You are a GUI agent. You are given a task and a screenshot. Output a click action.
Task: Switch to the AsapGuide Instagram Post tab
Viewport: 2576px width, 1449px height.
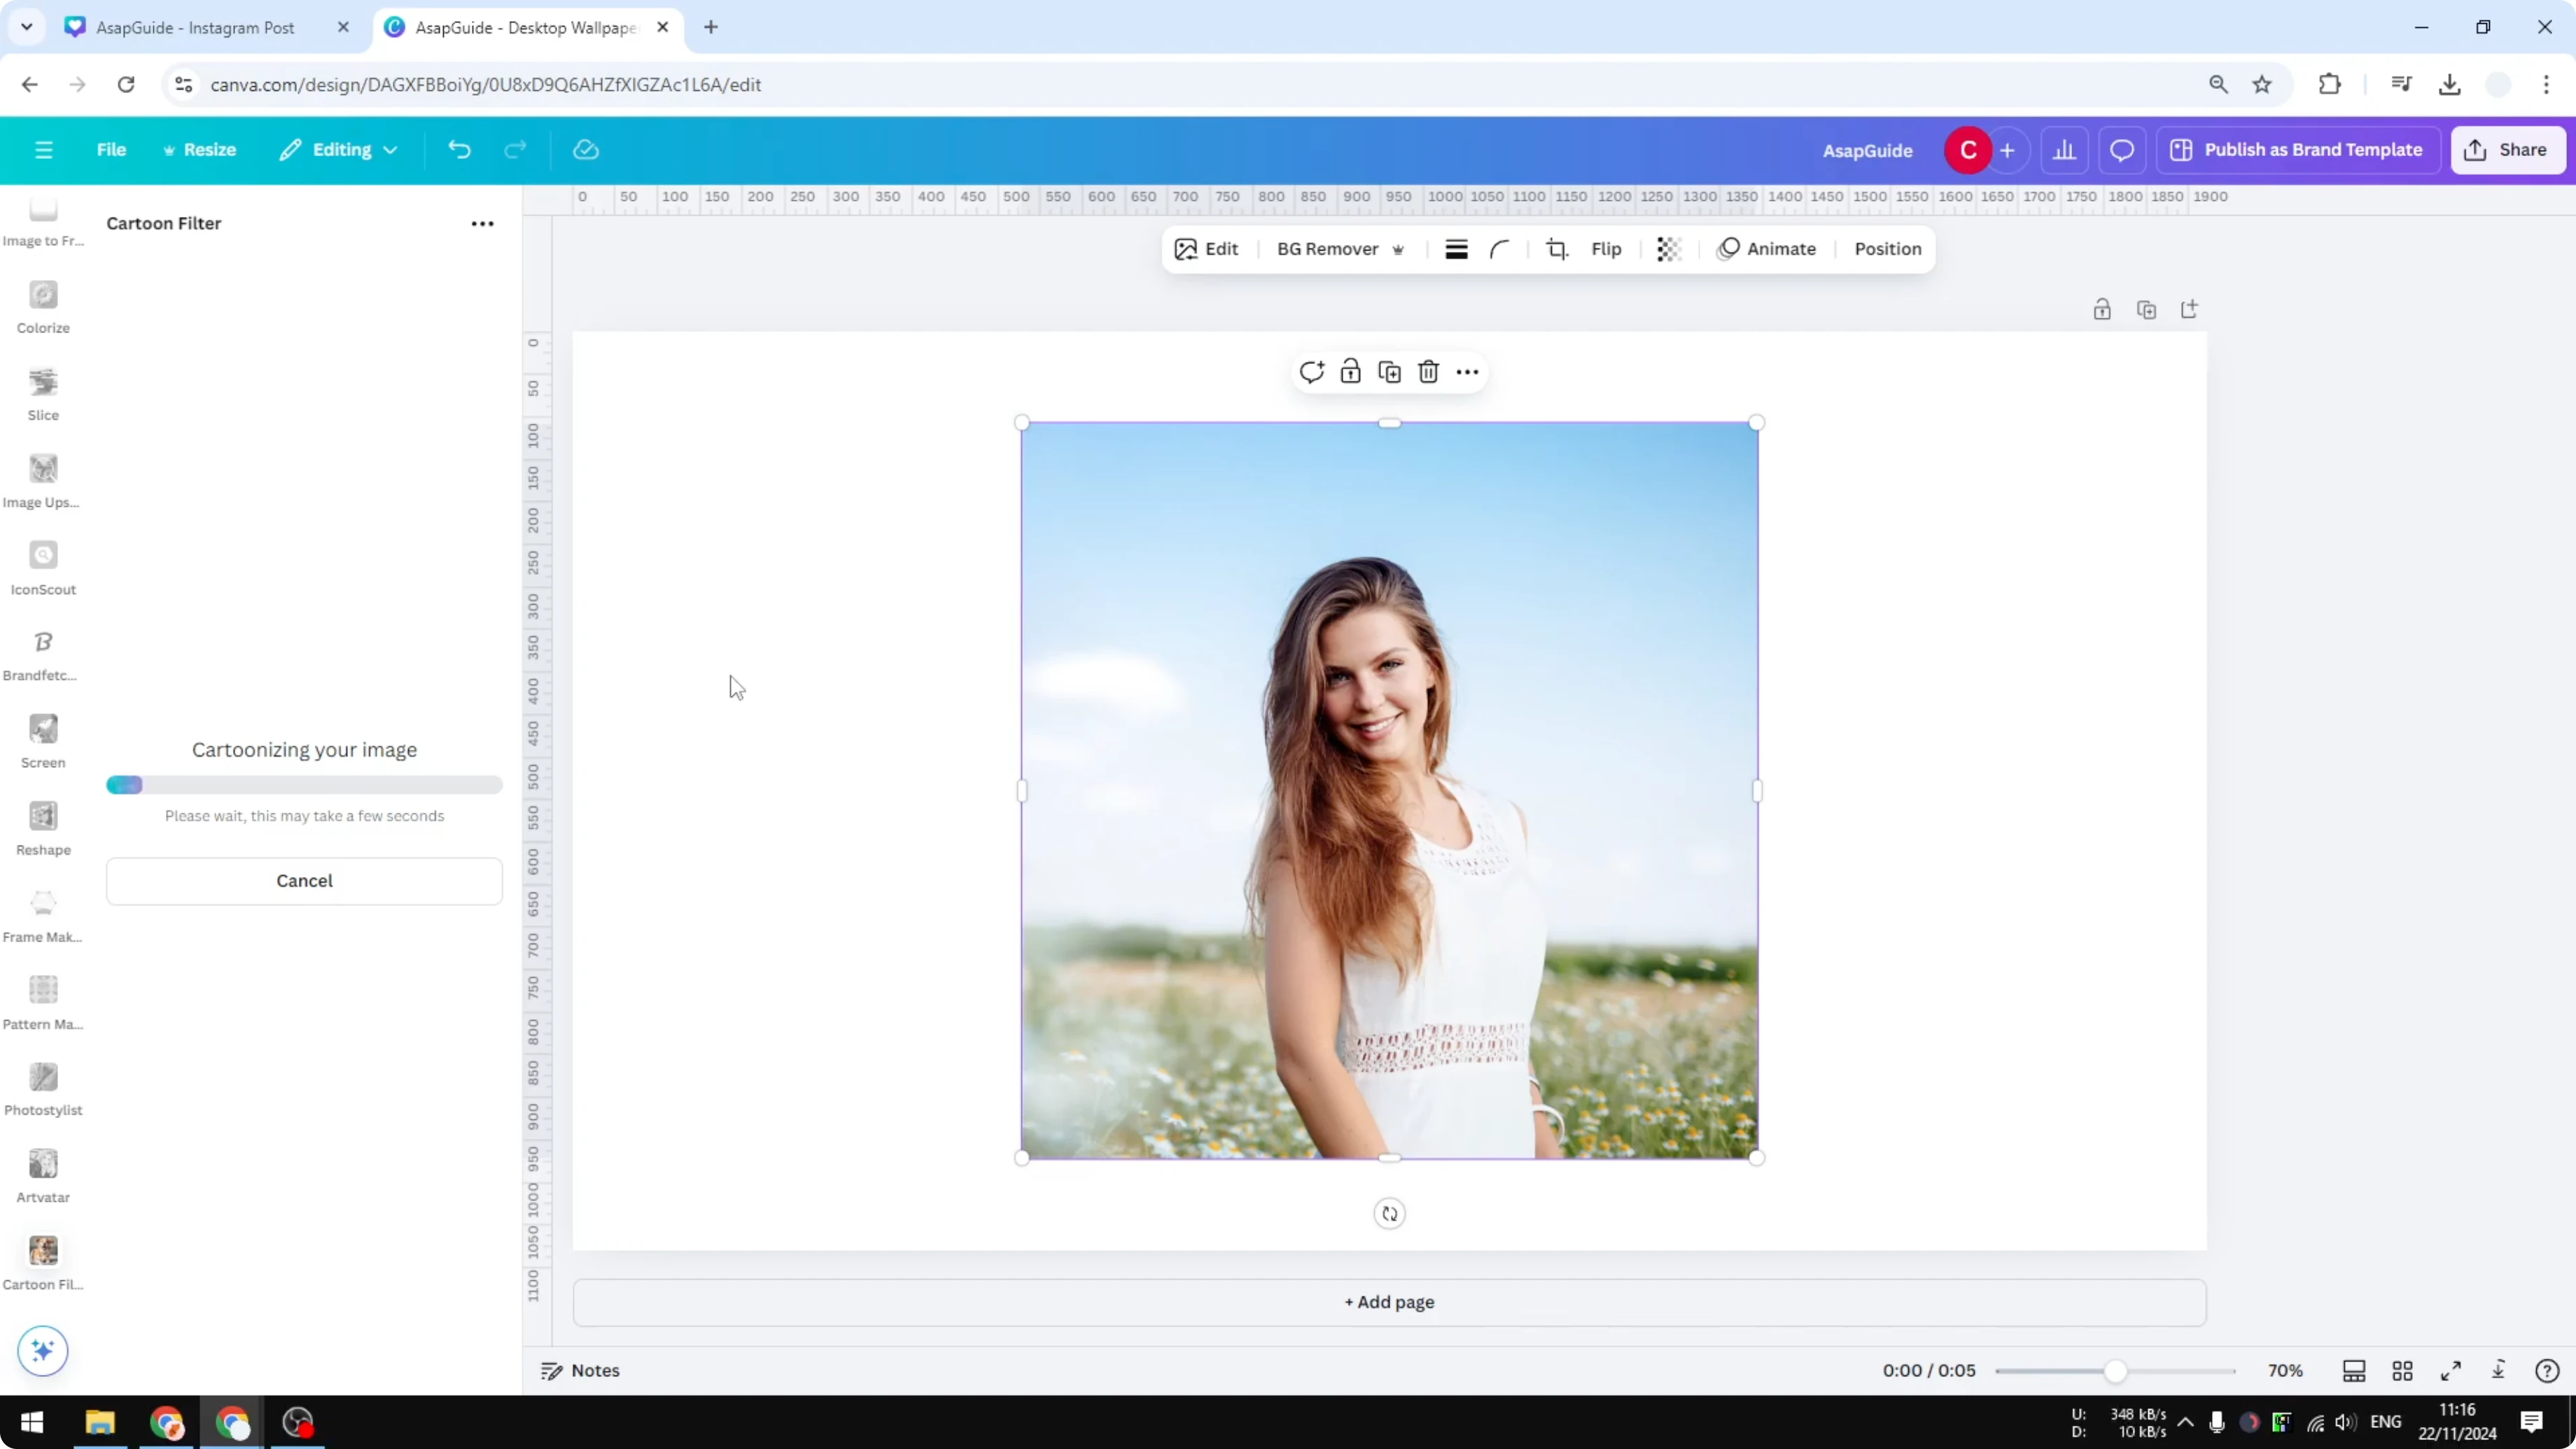[195, 27]
